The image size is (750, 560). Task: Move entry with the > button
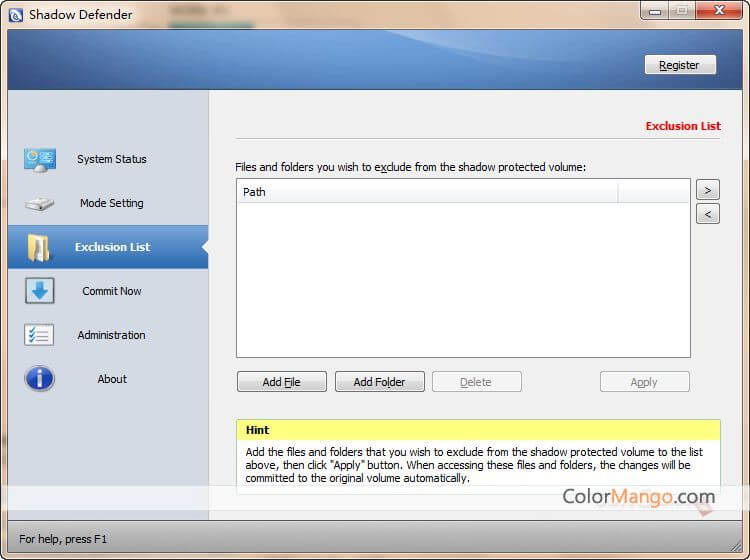pos(707,190)
